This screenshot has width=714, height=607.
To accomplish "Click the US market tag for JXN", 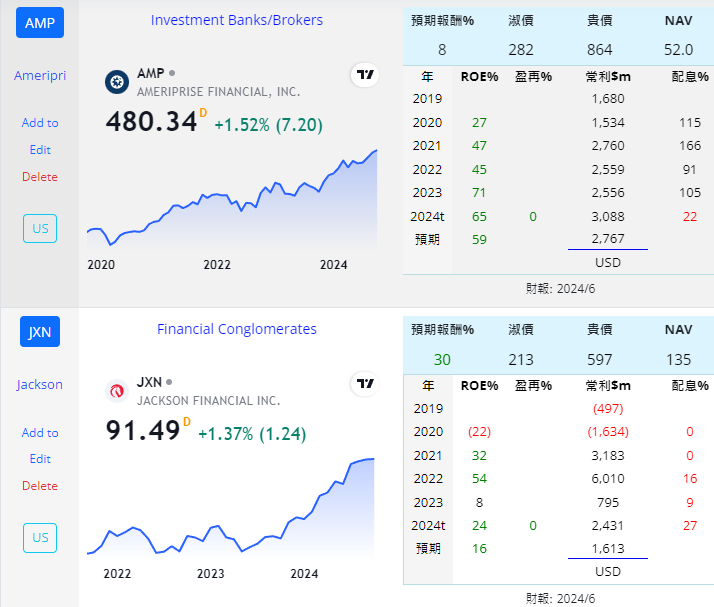I will (x=40, y=538).
